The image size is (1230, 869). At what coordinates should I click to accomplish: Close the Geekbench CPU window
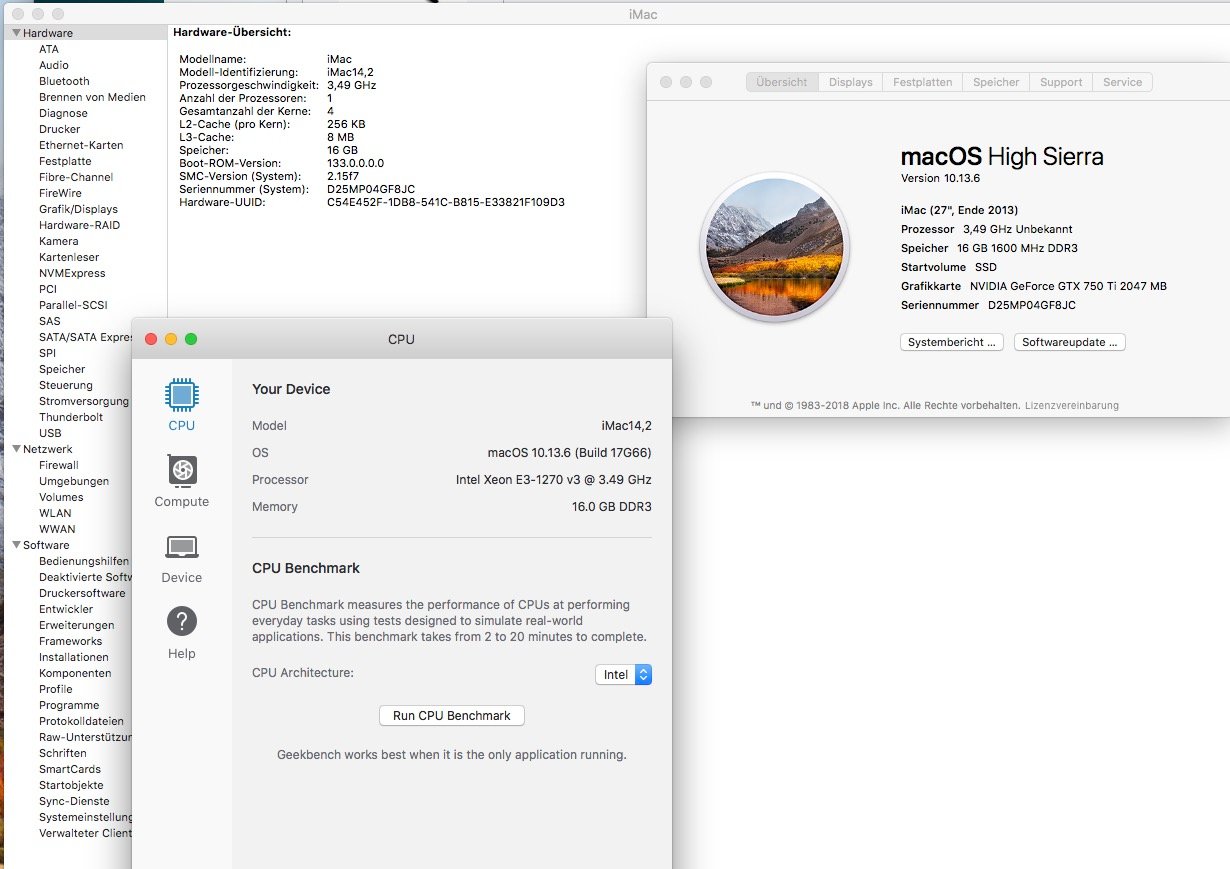pos(151,339)
